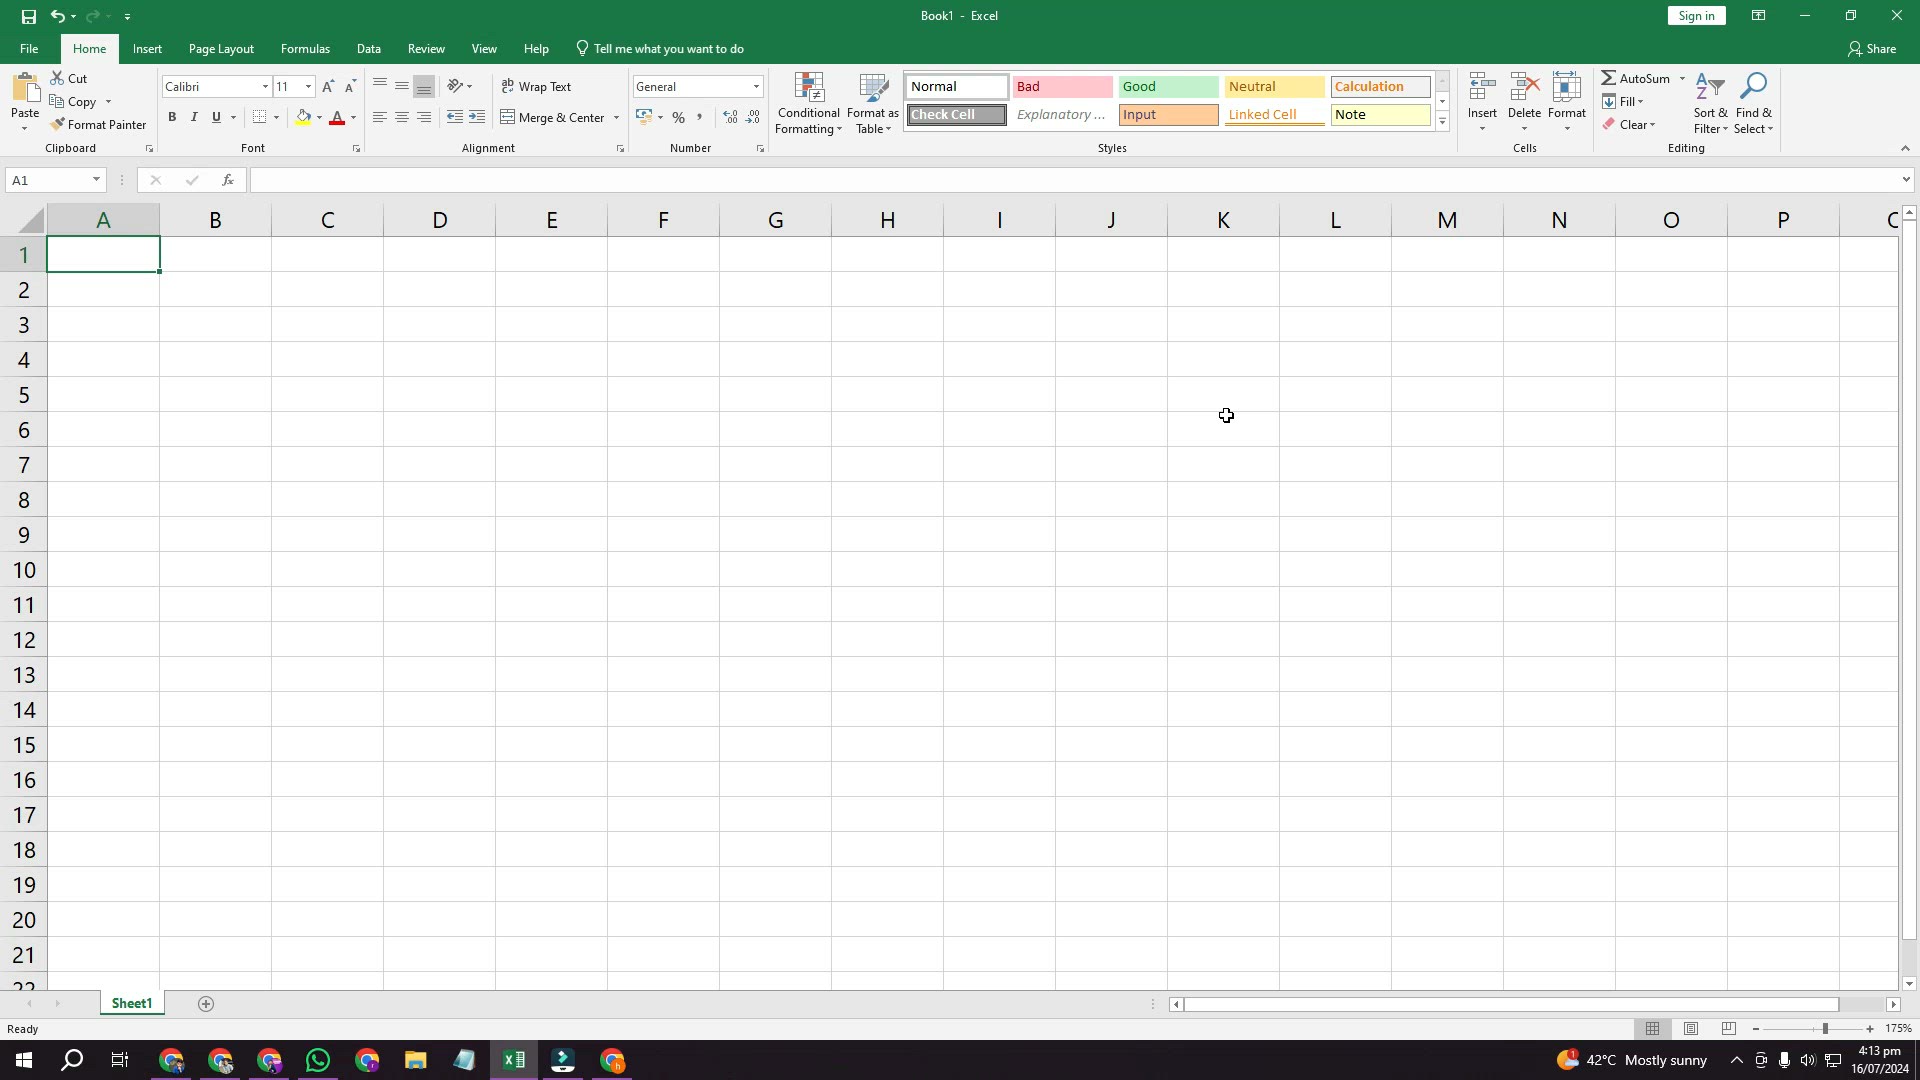Switch to the Review tab
Viewport: 1920px width, 1080px height.
coord(426,49)
